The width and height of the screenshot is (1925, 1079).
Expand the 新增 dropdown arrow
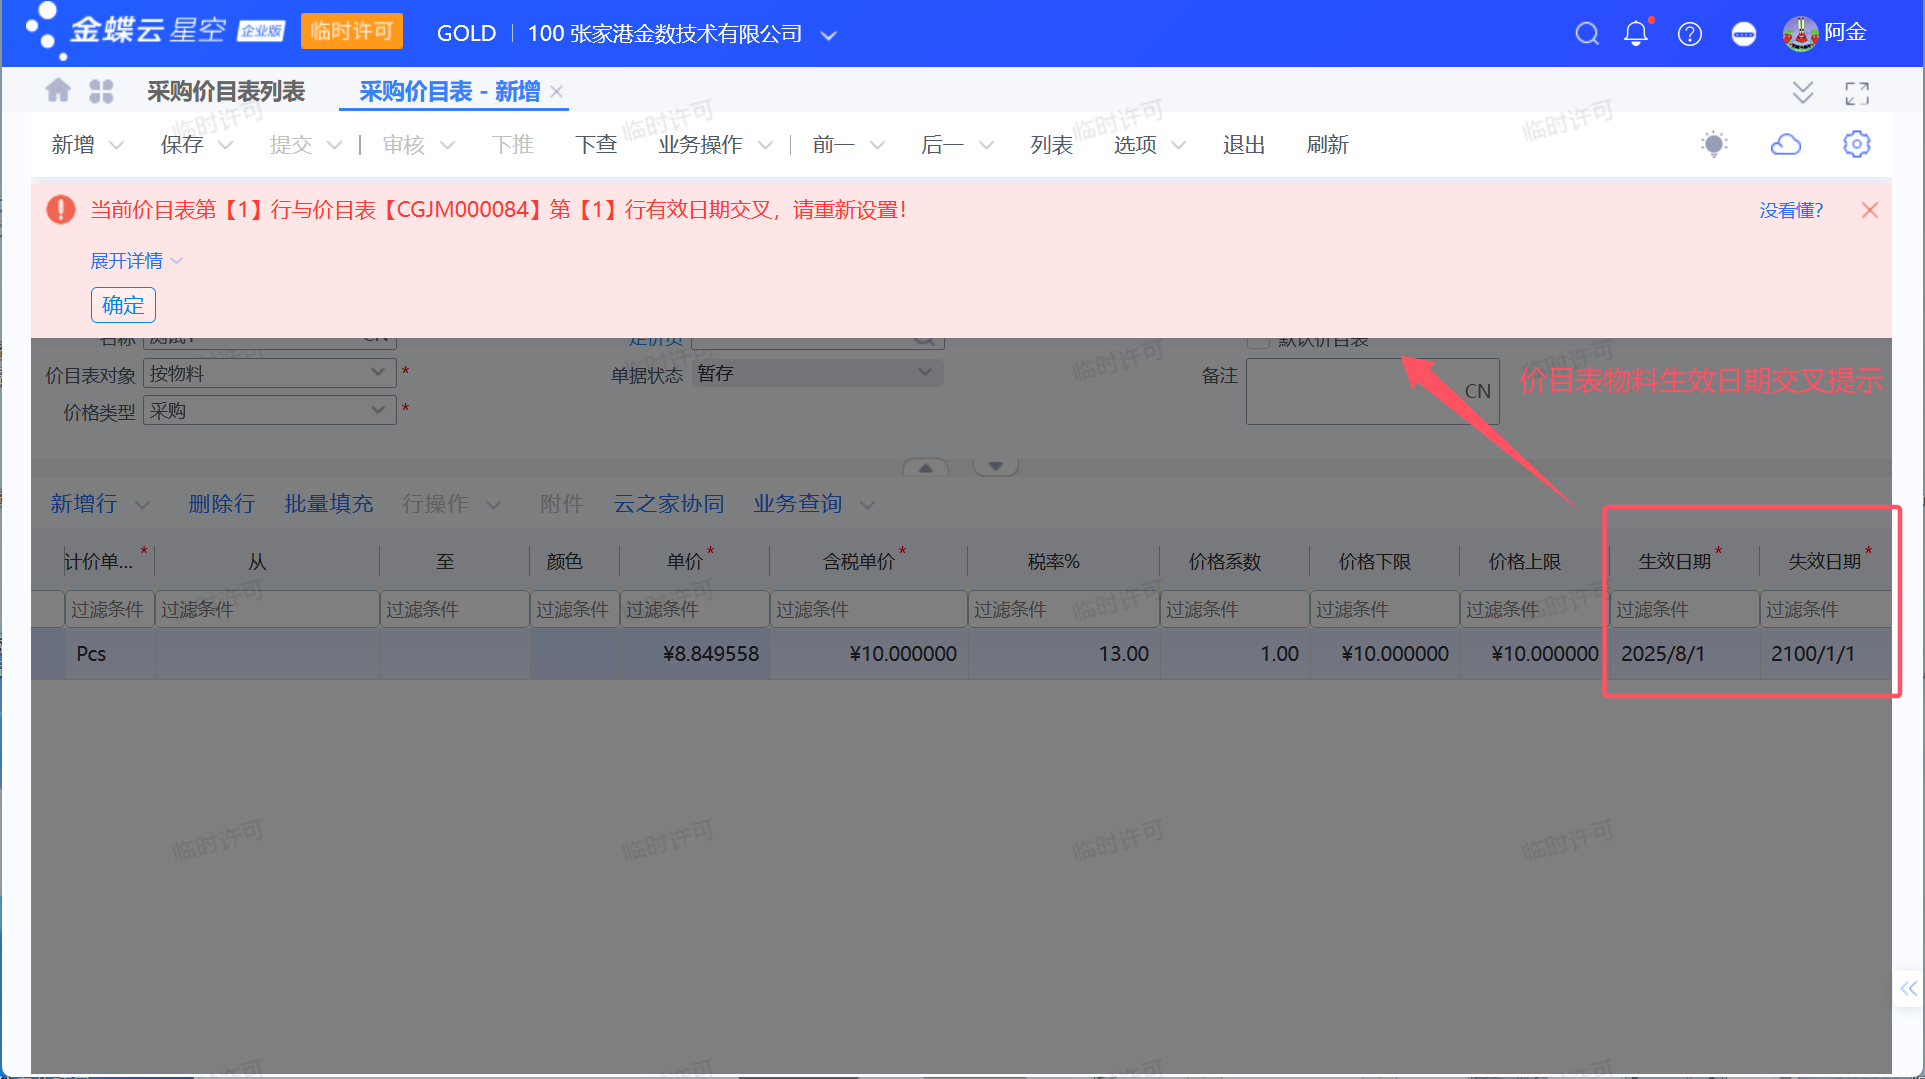[116, 146]
